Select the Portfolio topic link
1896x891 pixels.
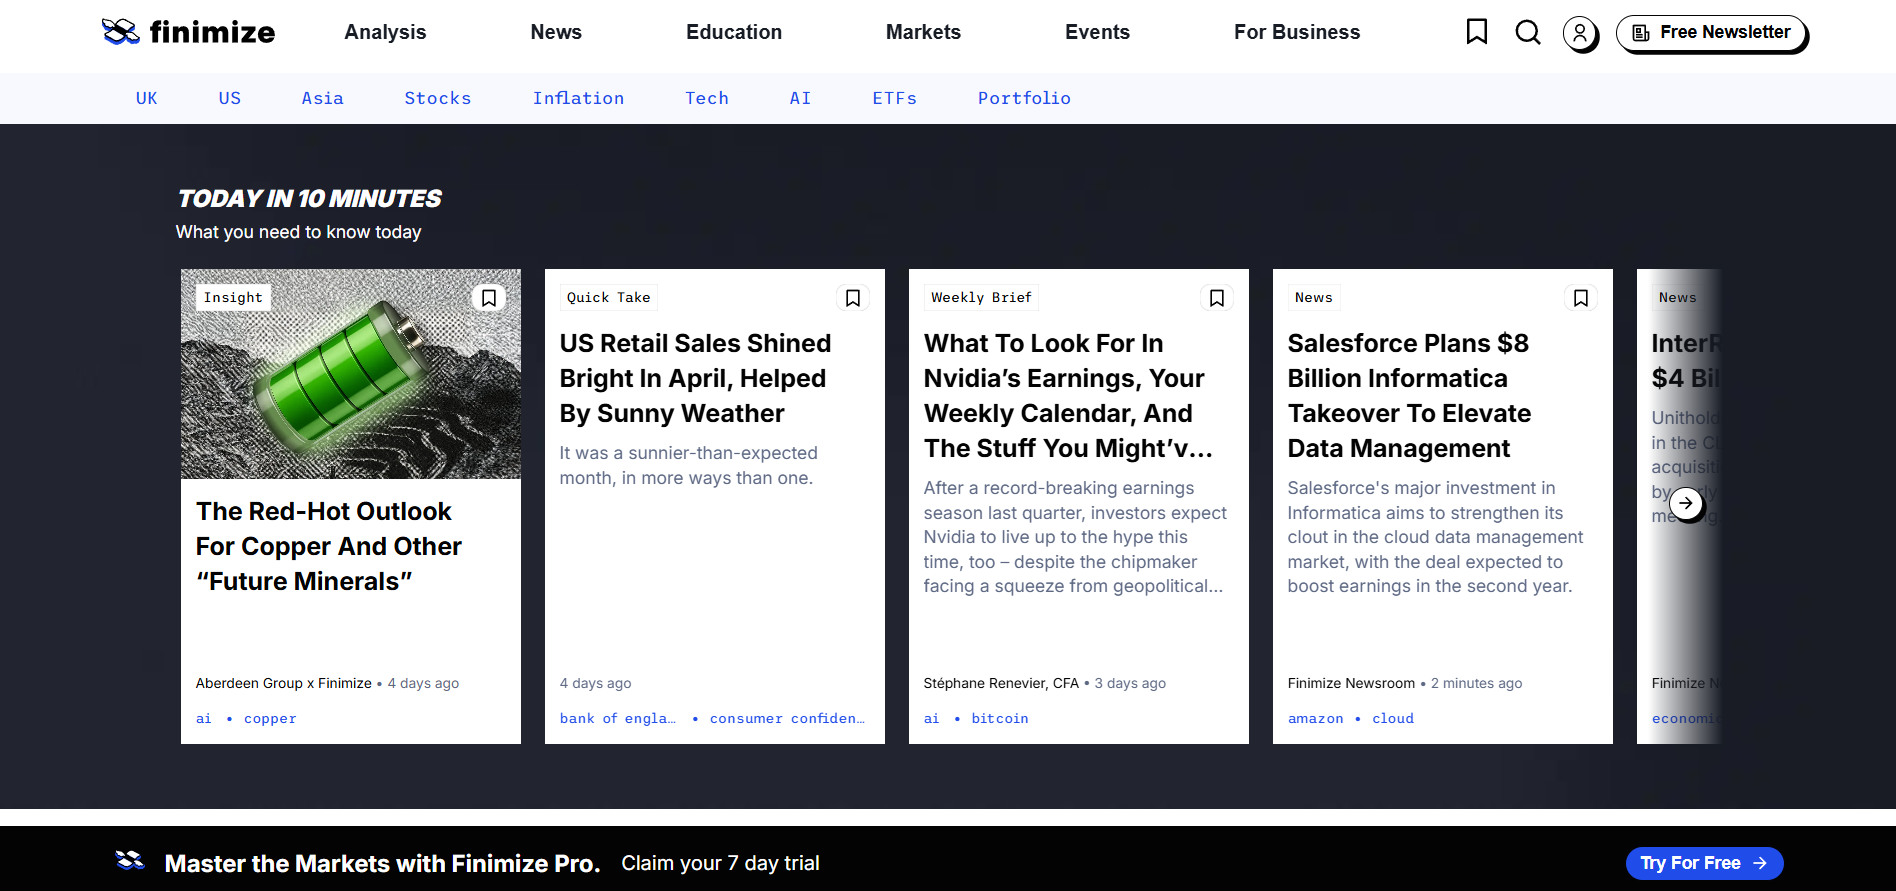pyautogui.click(x=1024, y=98)
